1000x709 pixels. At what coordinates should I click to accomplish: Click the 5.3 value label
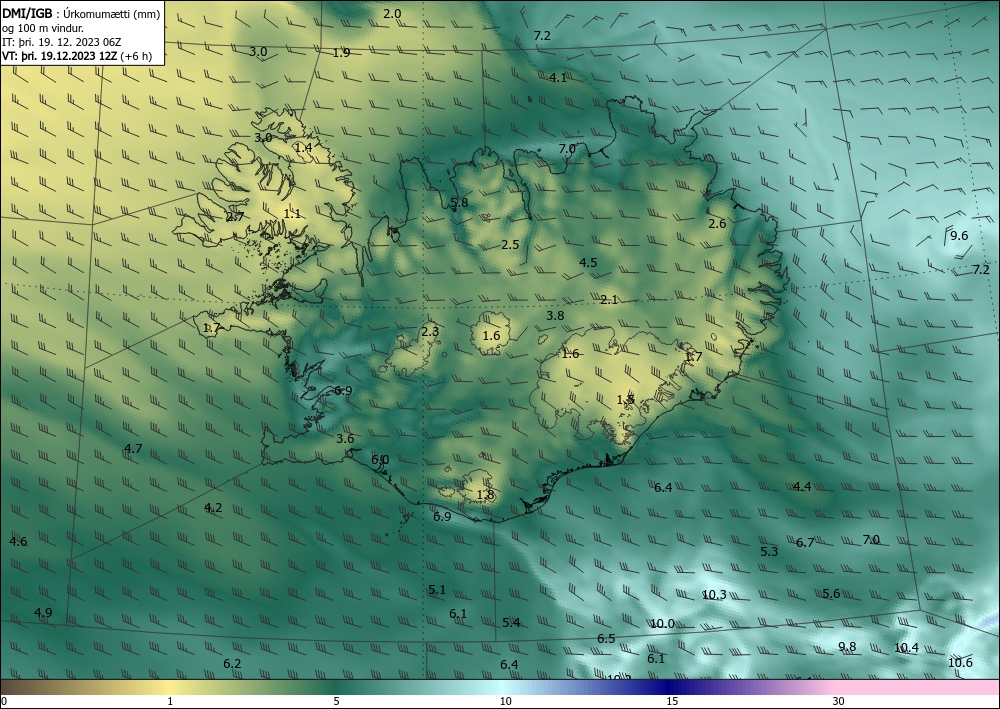tap(769, 552)
